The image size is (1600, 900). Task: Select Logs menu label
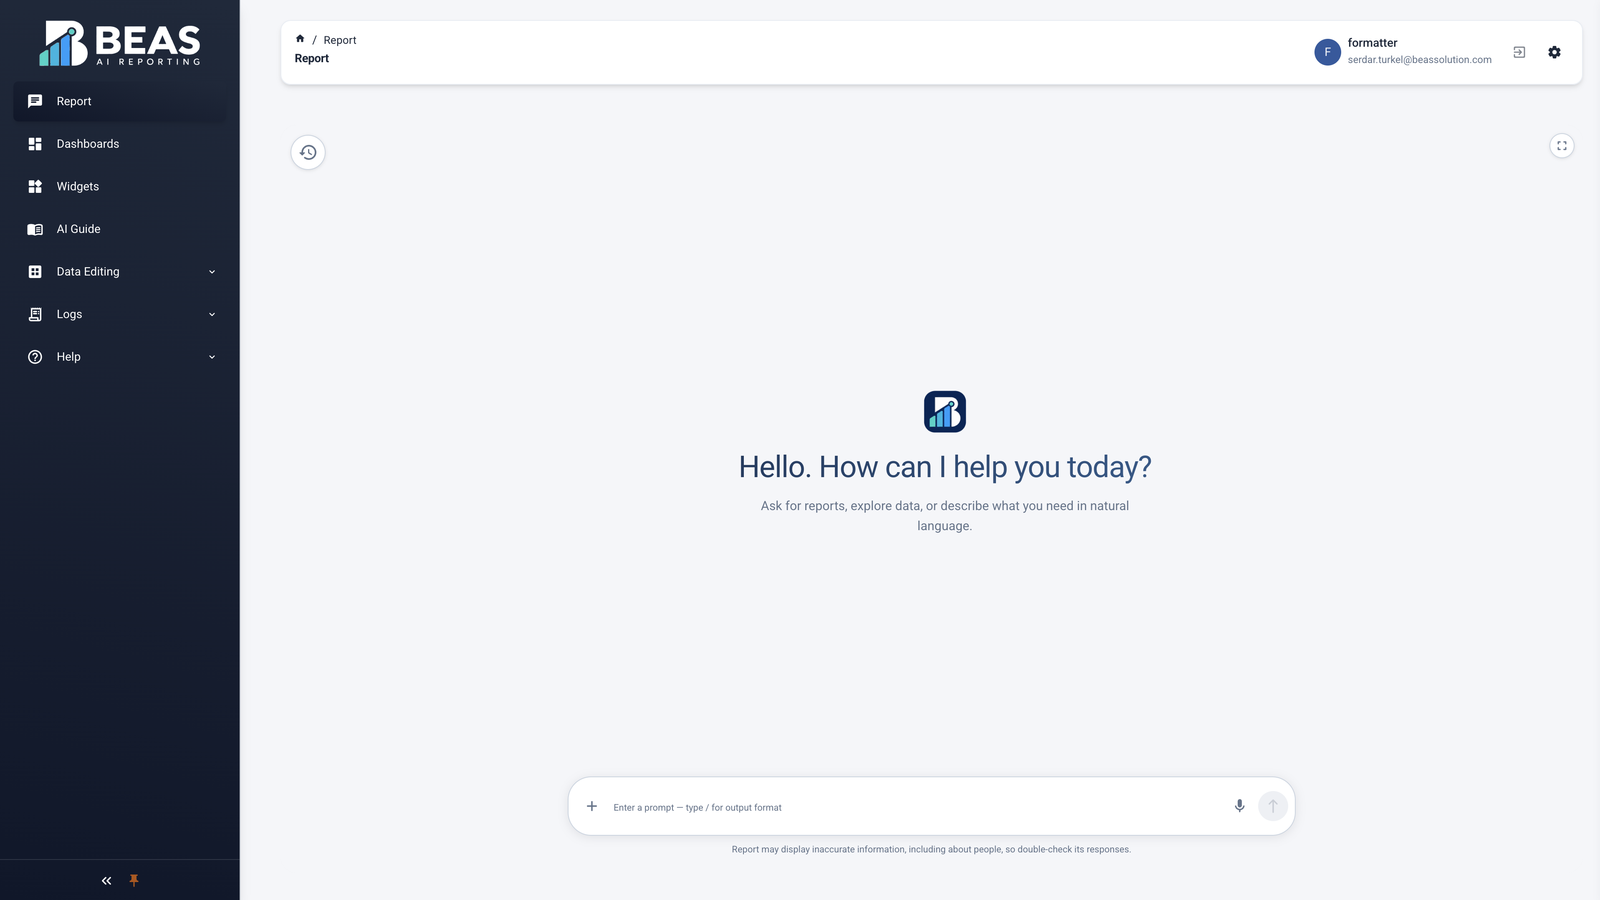[69, 314]
